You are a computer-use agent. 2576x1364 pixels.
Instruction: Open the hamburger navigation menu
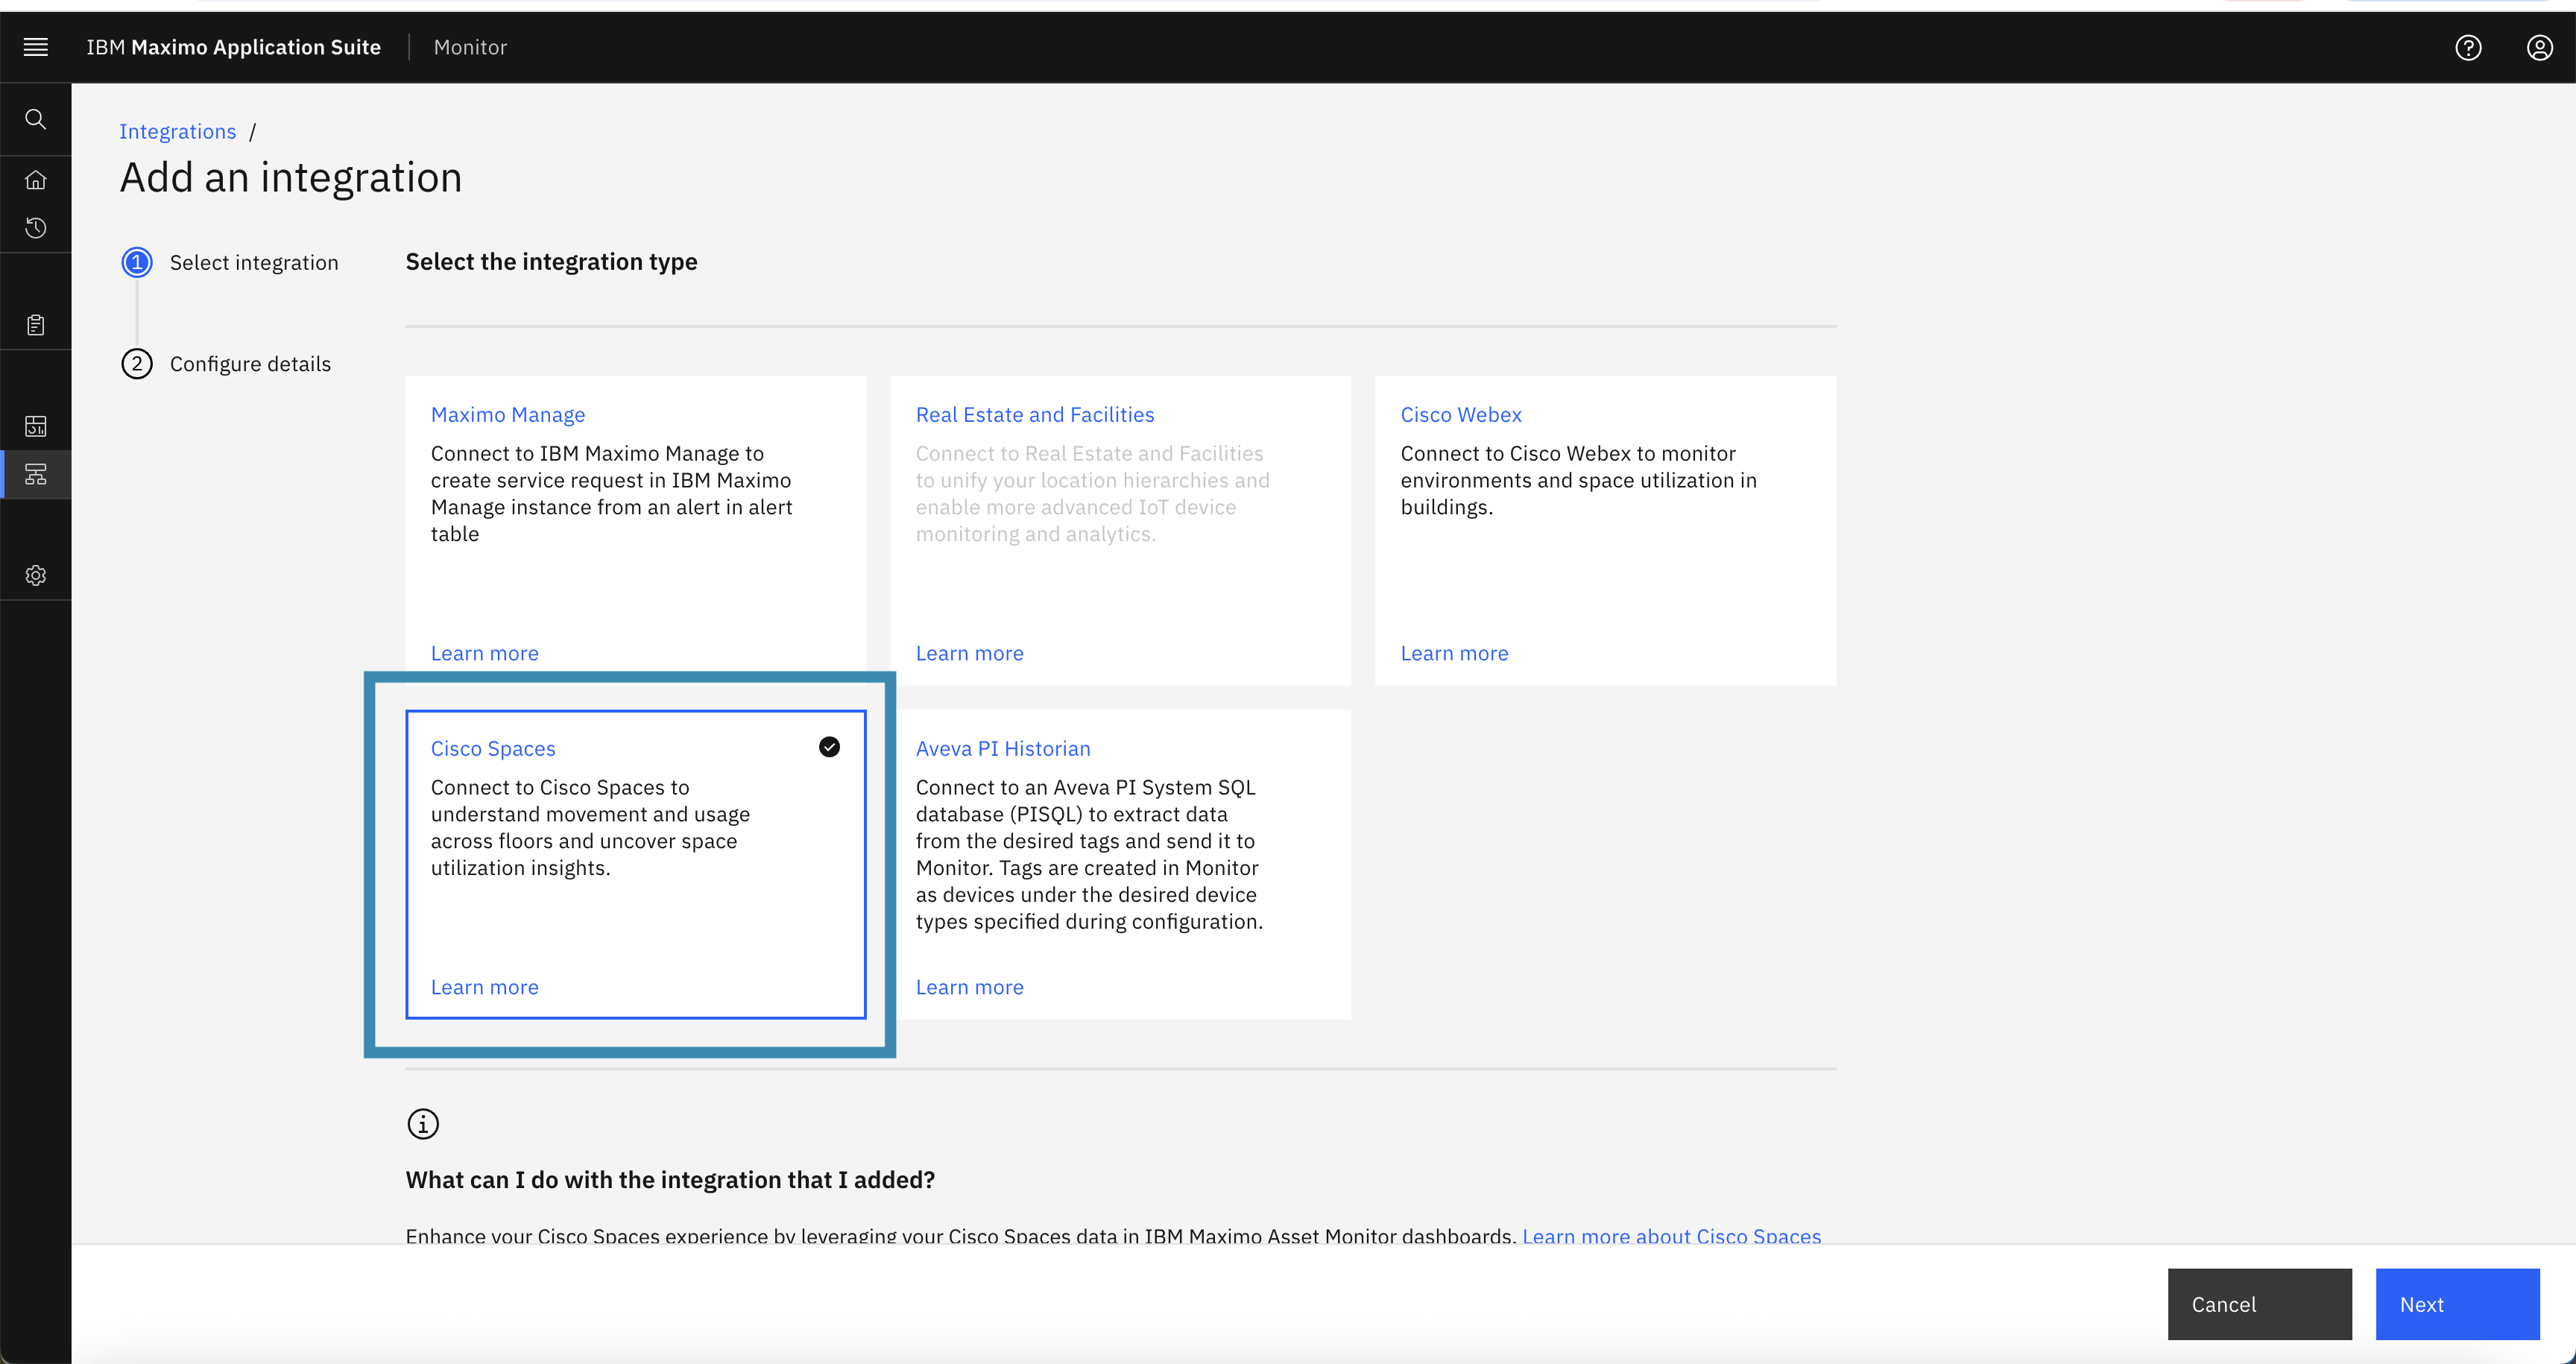click(x=36, y=47)
